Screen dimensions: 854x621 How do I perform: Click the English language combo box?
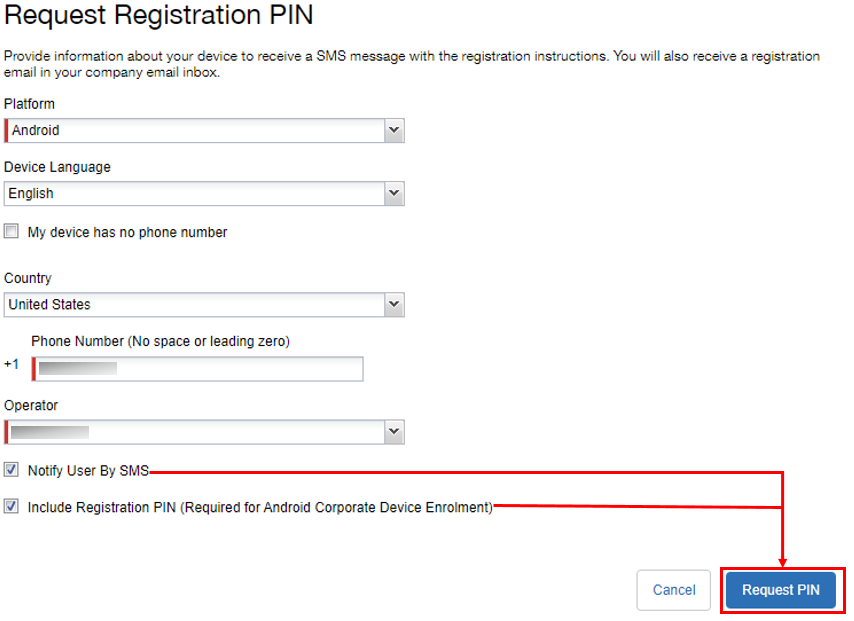point(195,194)
